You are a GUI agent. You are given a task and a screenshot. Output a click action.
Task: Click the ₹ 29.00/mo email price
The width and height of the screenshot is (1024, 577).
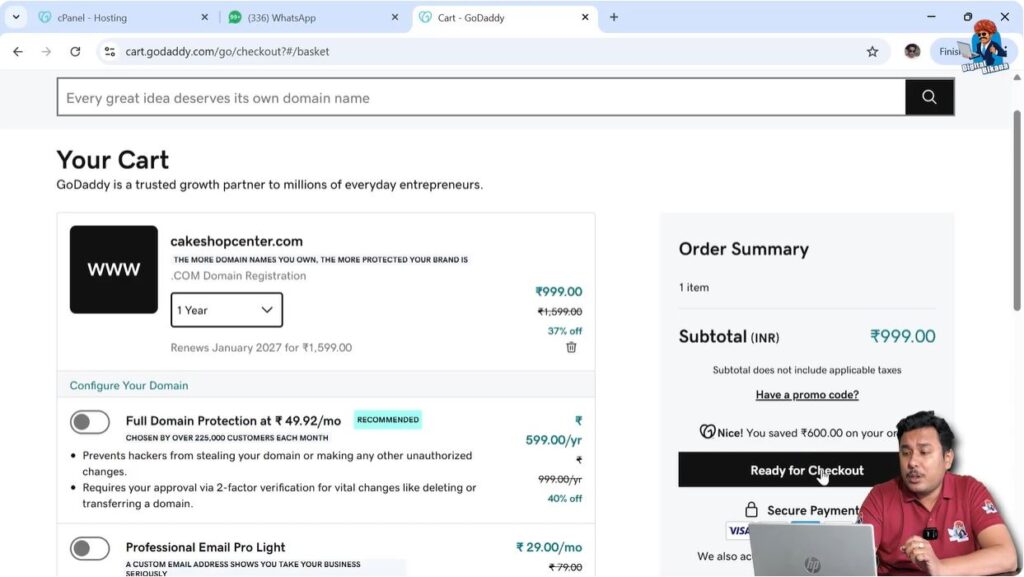pyautogui.click(x=549, y=547)
